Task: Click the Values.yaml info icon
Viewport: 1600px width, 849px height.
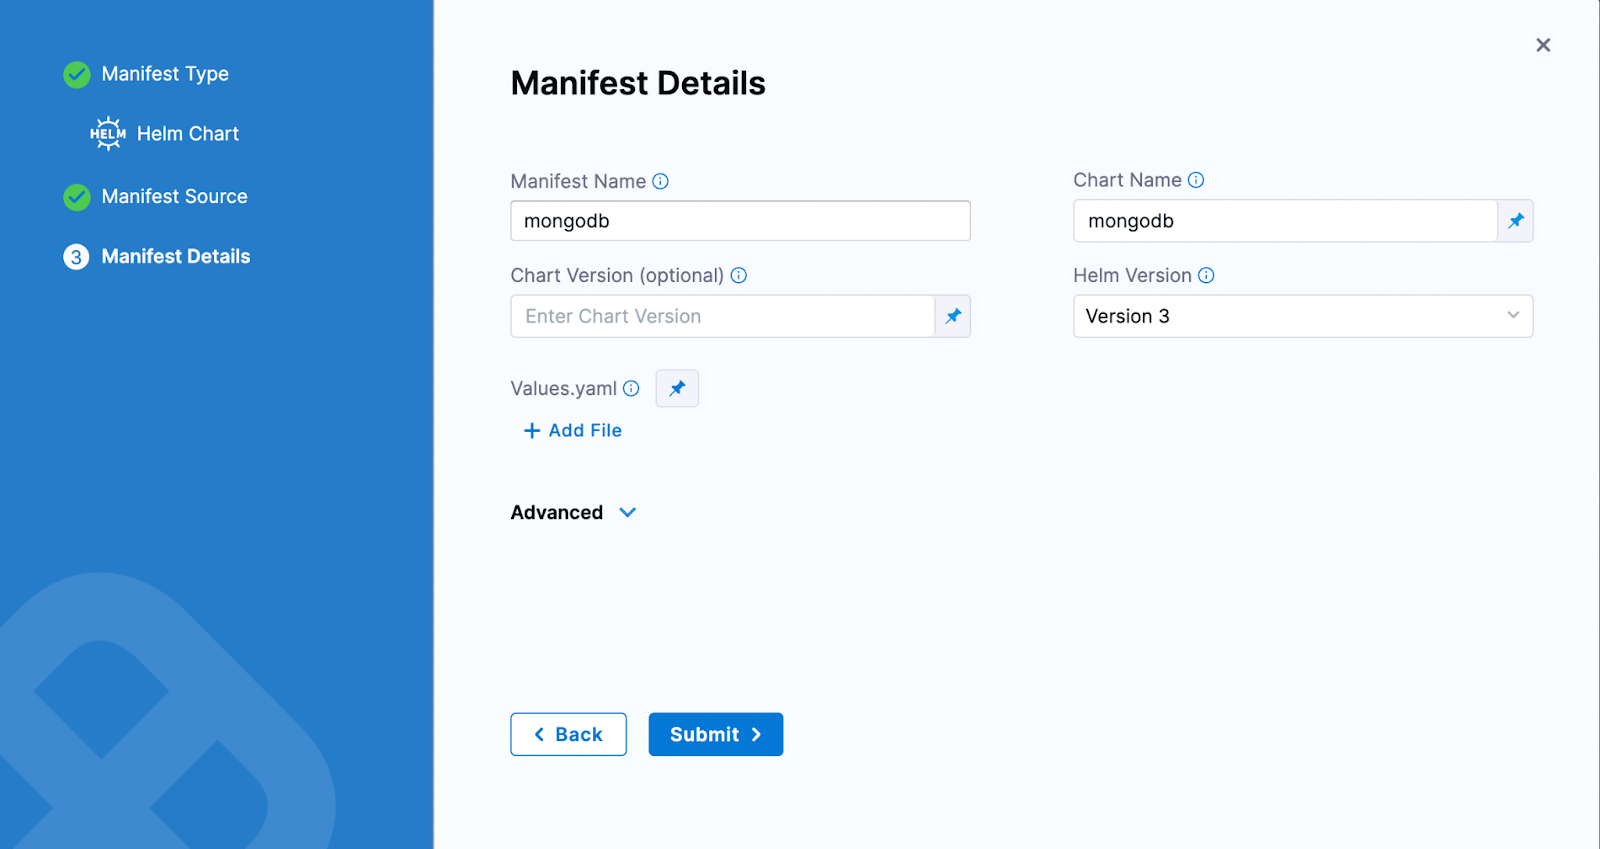Action: coord(631,388)
